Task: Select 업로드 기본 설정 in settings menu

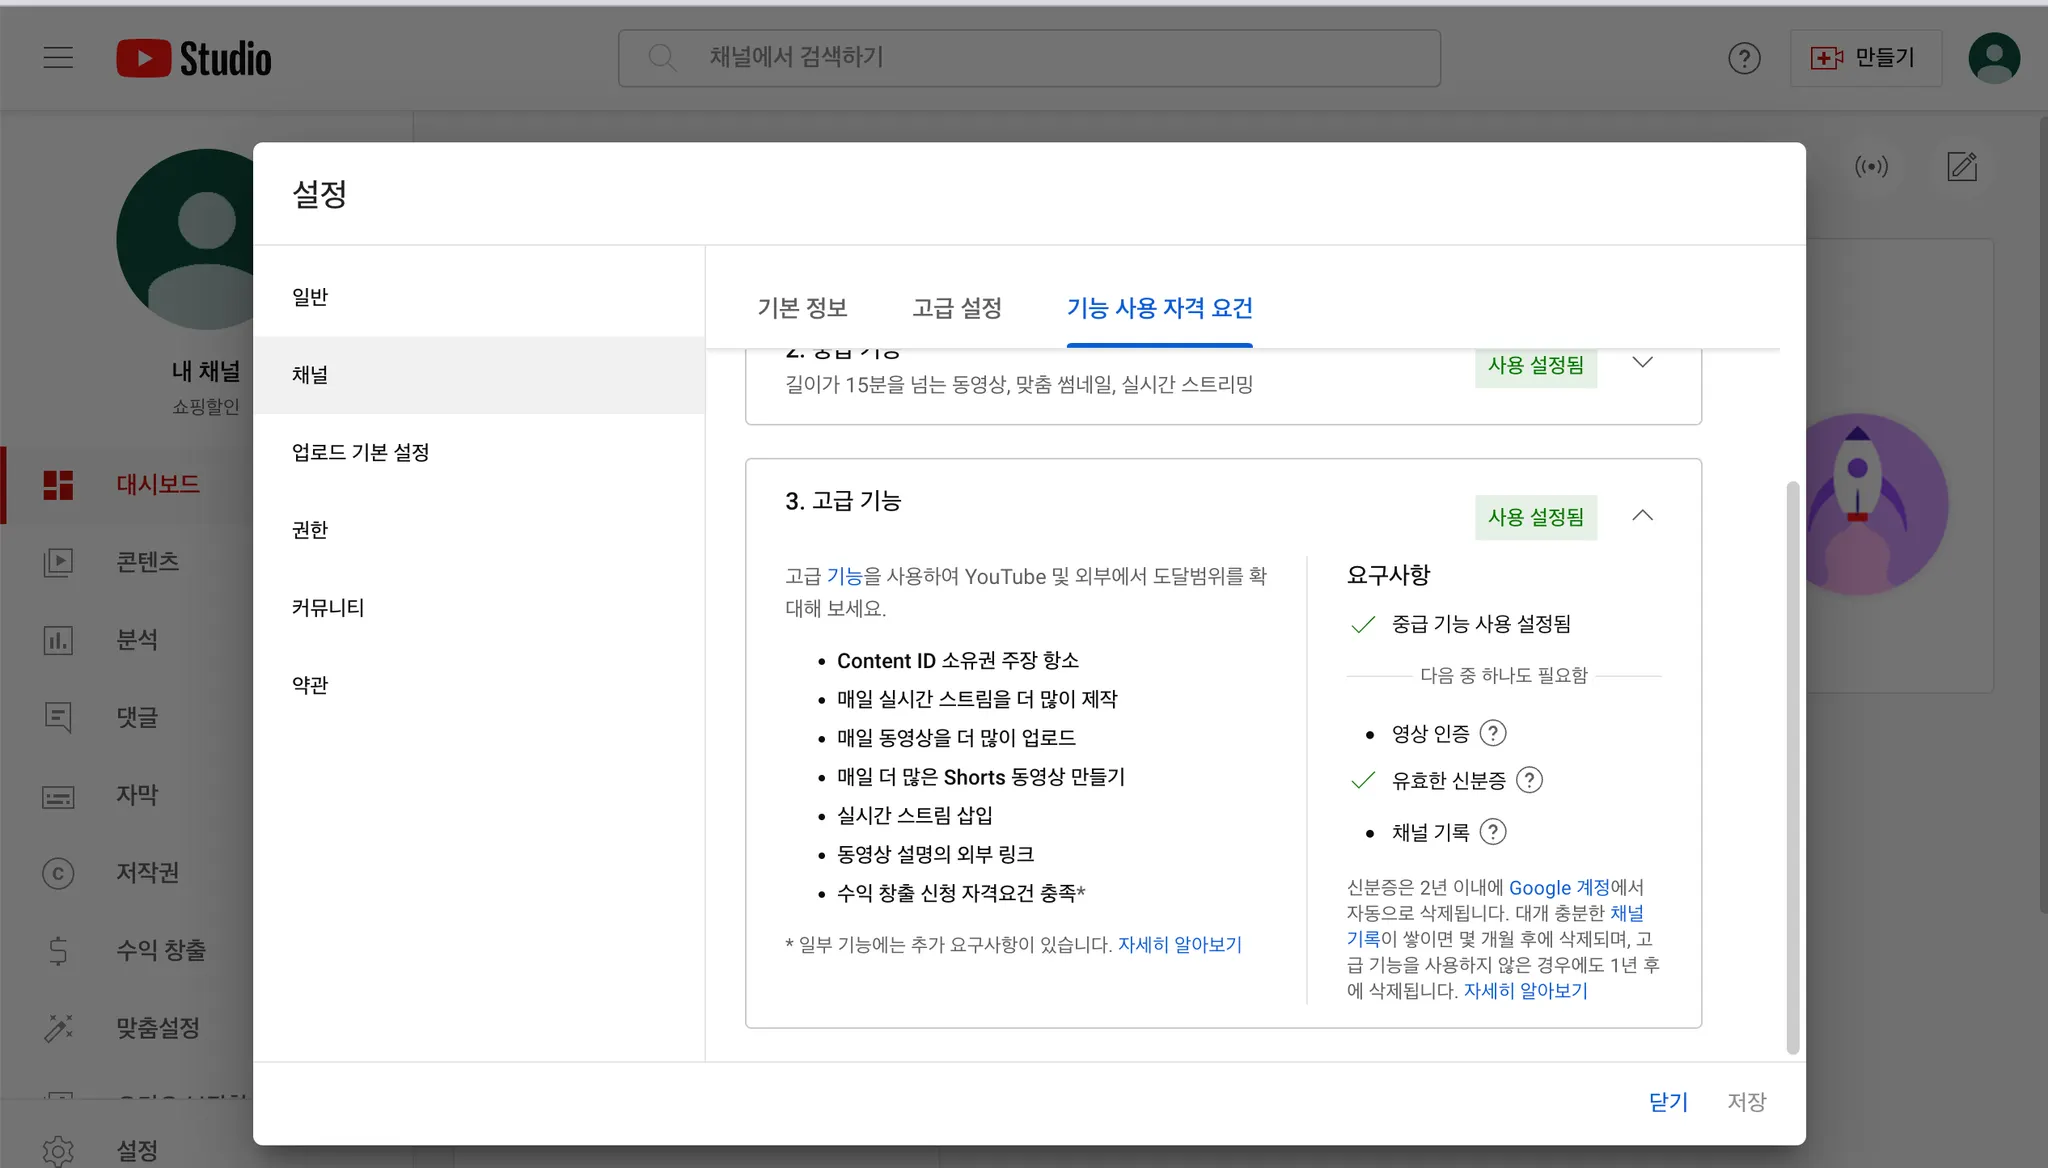Action: point(360,452)
